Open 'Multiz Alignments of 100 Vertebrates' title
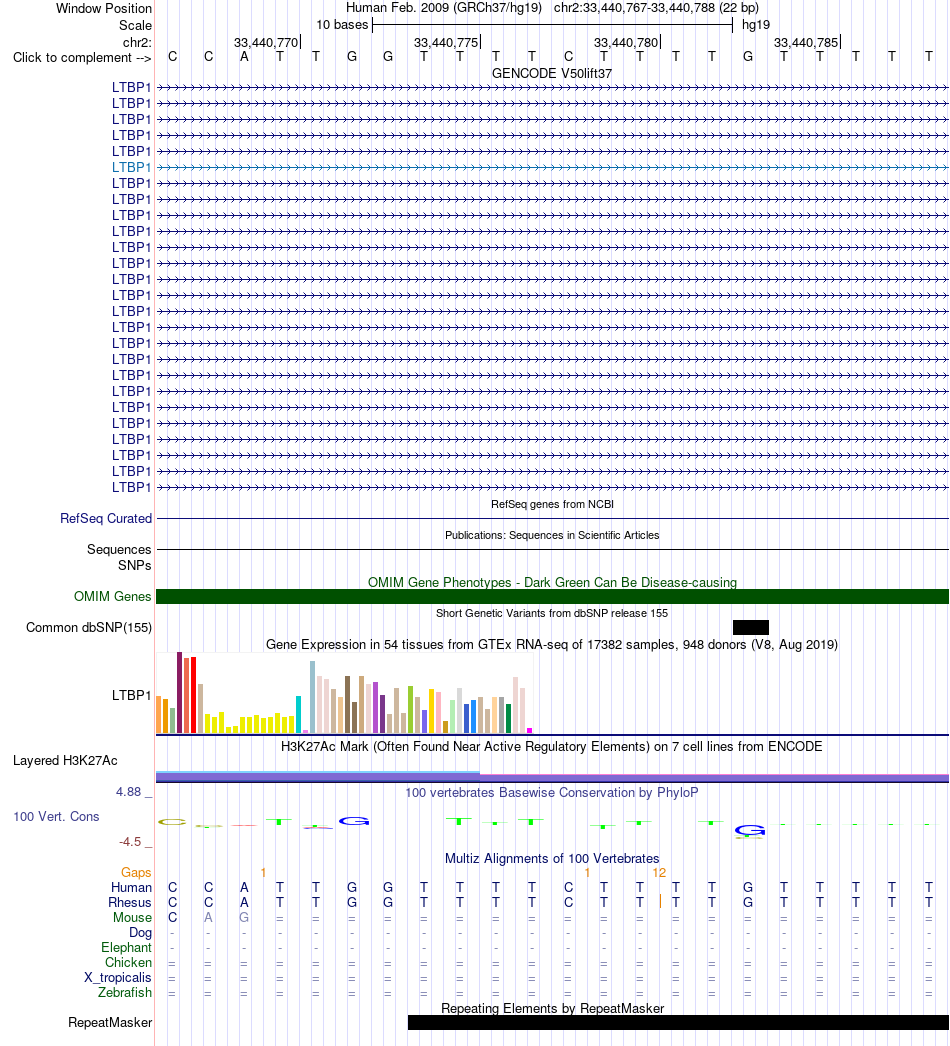Screen dimensions: 950x1046 pyautogui.click(x=552, y=859)
